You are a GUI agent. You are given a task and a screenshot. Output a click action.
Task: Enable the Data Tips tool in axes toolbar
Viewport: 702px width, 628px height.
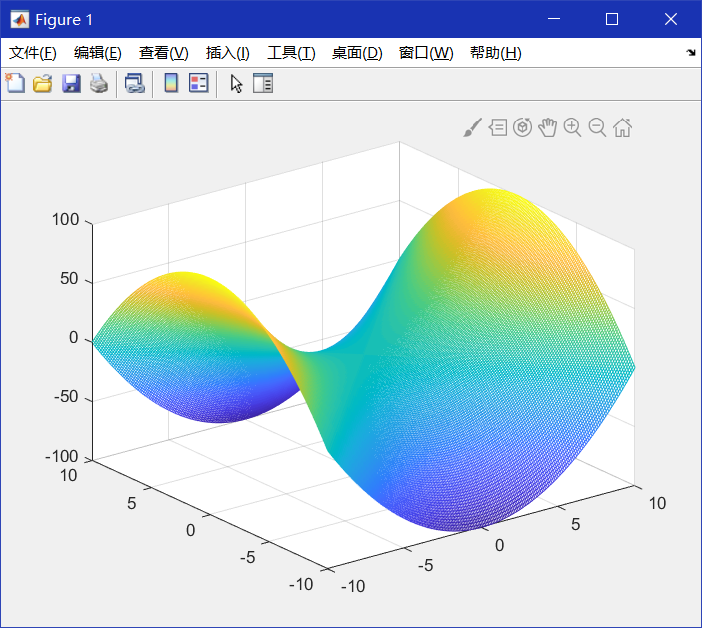[498, 128]
